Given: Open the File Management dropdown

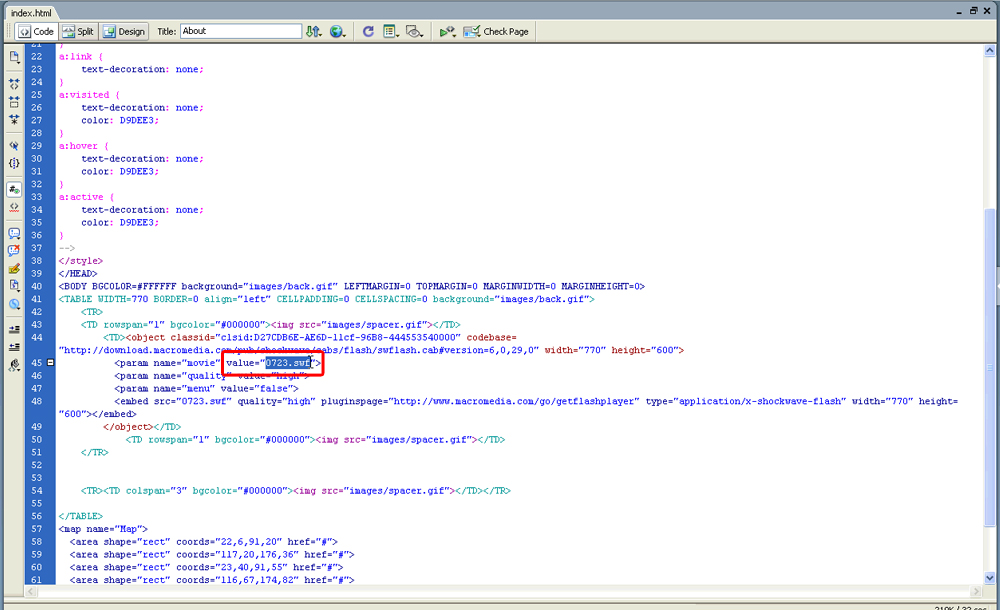Looking at the screenshot, I should pos(314,31).
